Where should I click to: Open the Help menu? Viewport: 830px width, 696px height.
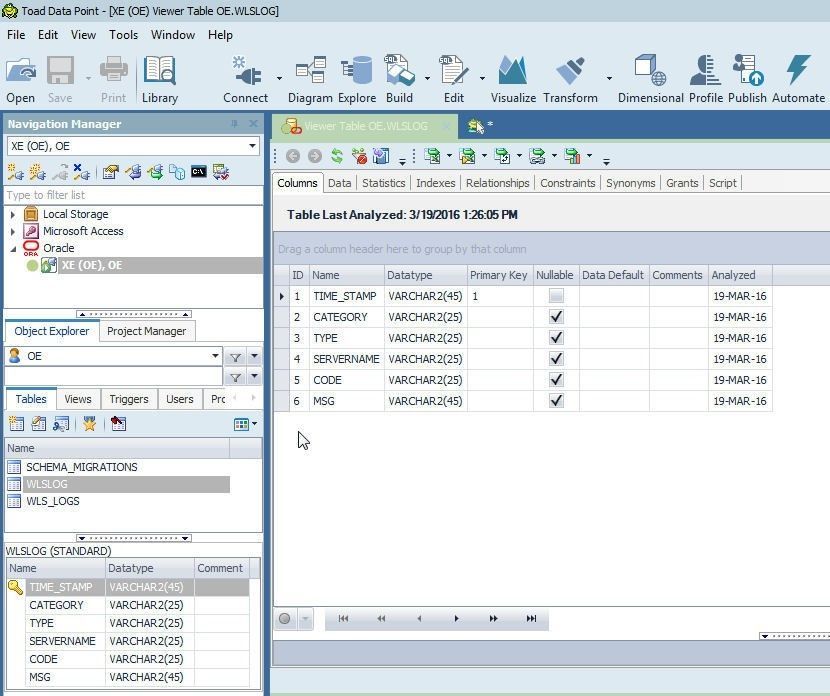(220, 35)
